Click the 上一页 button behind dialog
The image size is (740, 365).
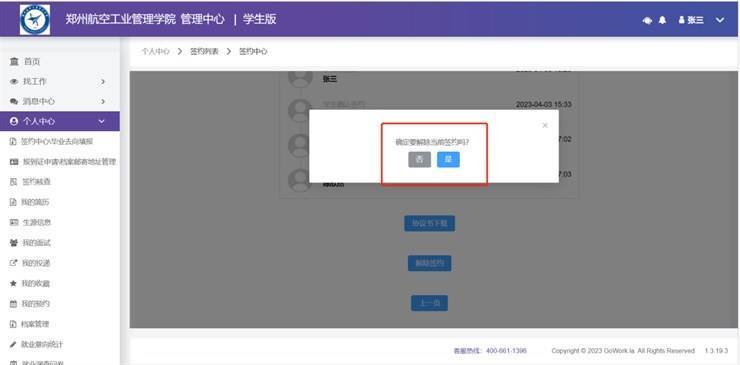coord(429,303)
